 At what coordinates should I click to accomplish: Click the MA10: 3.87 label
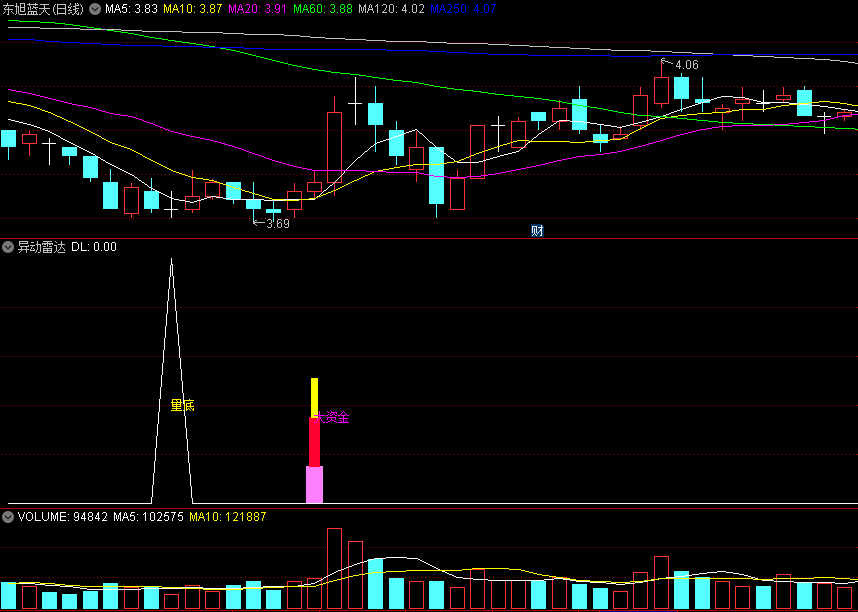[193, 9]
